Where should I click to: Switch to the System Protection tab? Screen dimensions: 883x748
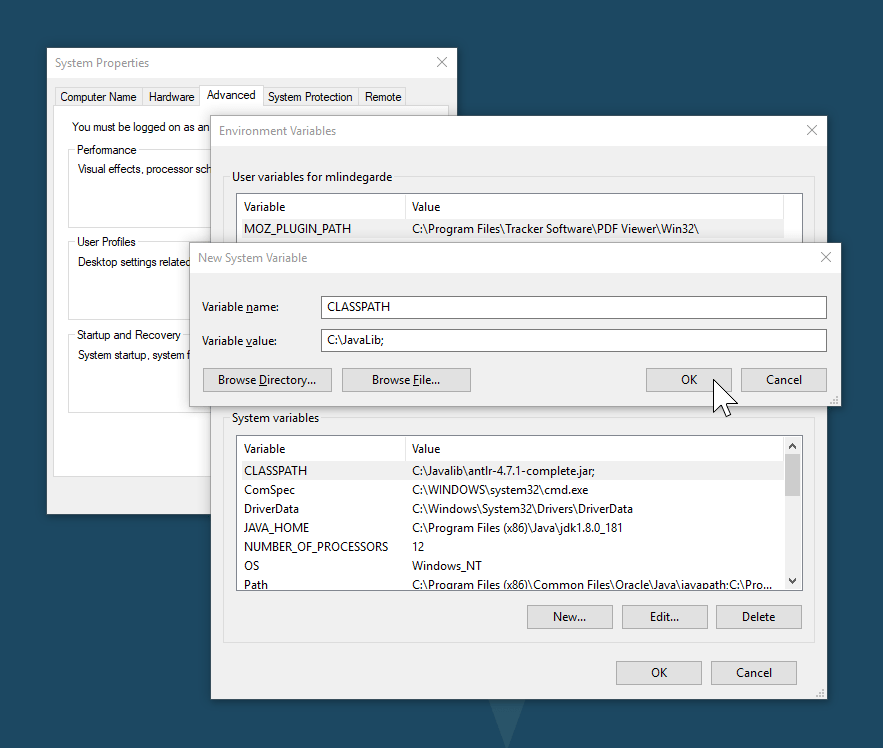(x=310, y=96)
